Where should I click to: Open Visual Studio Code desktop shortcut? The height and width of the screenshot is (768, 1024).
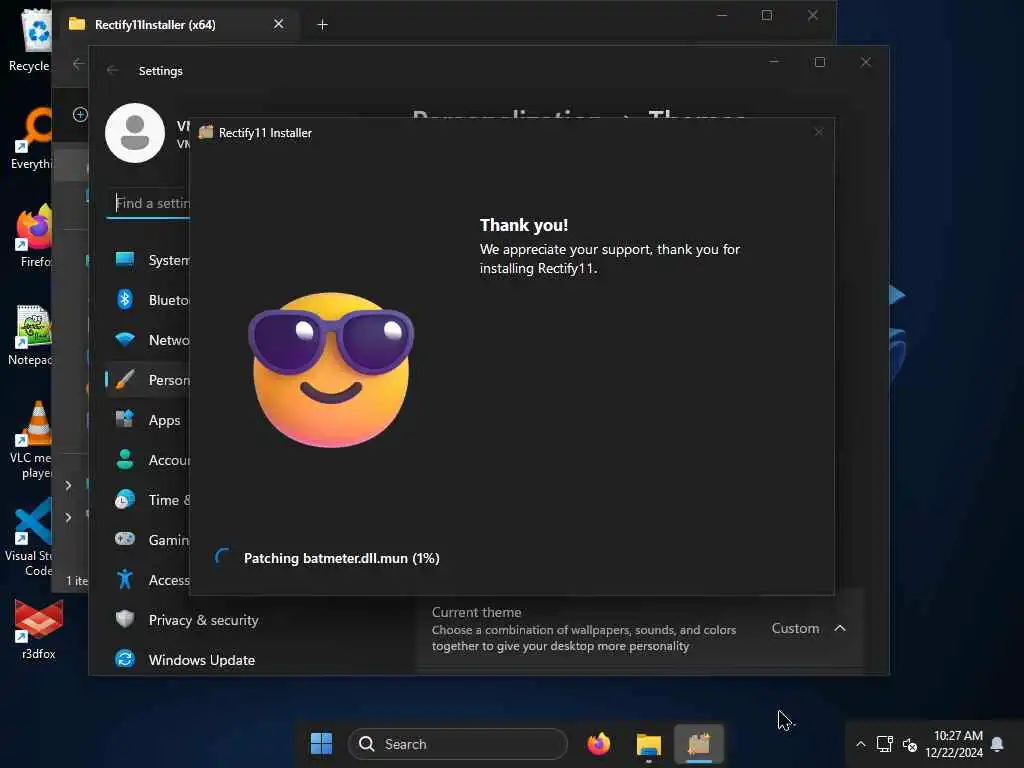[29, 538]
